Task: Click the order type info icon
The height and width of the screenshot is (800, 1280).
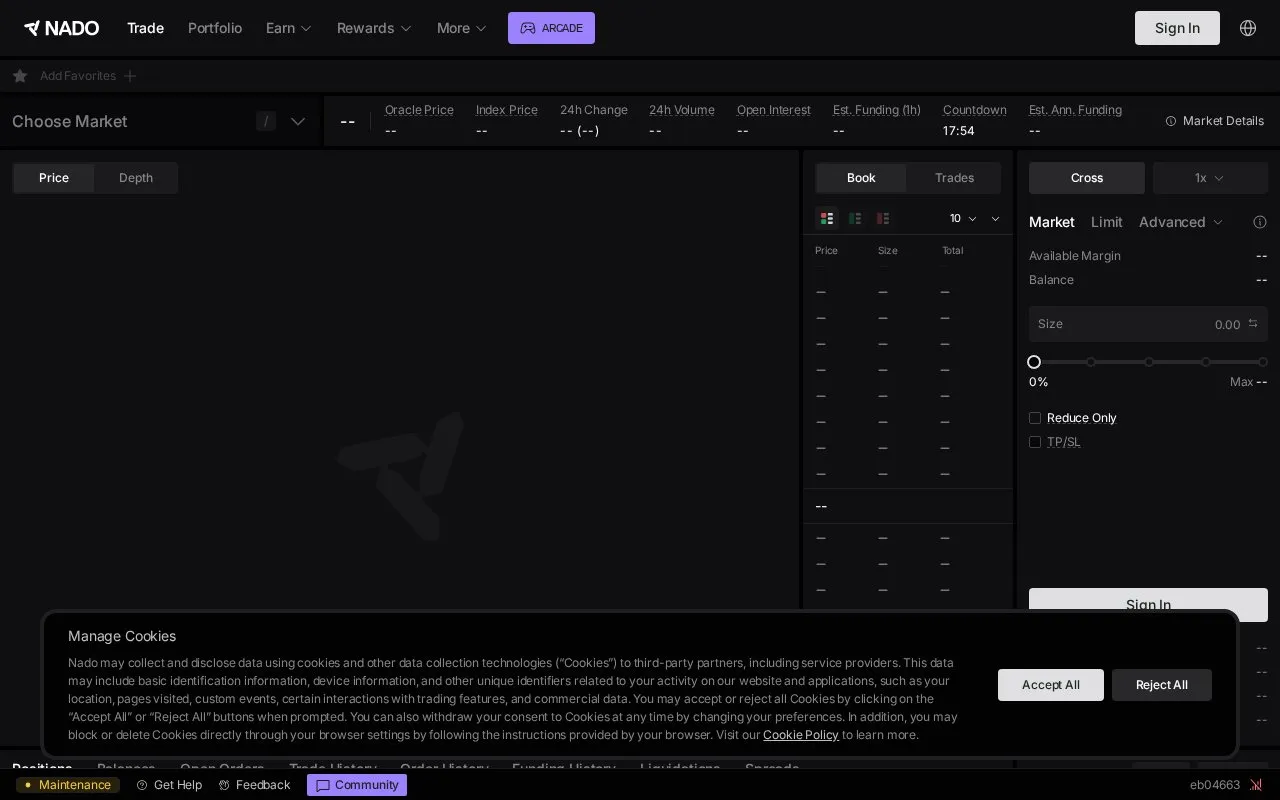Action: pyautogui.click(x=1260, y=222)
